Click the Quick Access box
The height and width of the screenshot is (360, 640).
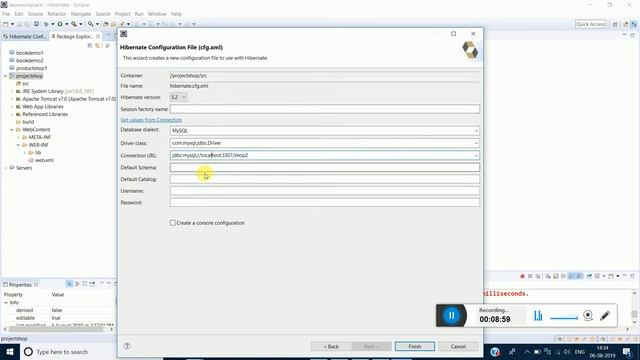click(590, 24)
